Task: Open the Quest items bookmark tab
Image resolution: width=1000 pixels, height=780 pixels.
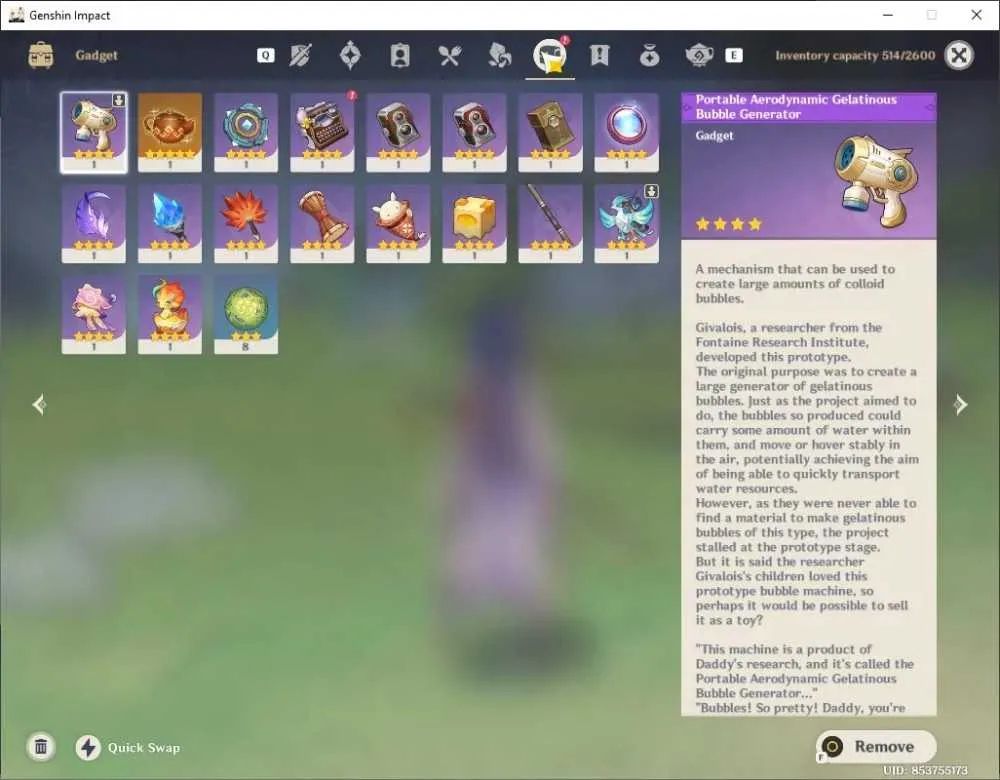Action: [599, 55]
